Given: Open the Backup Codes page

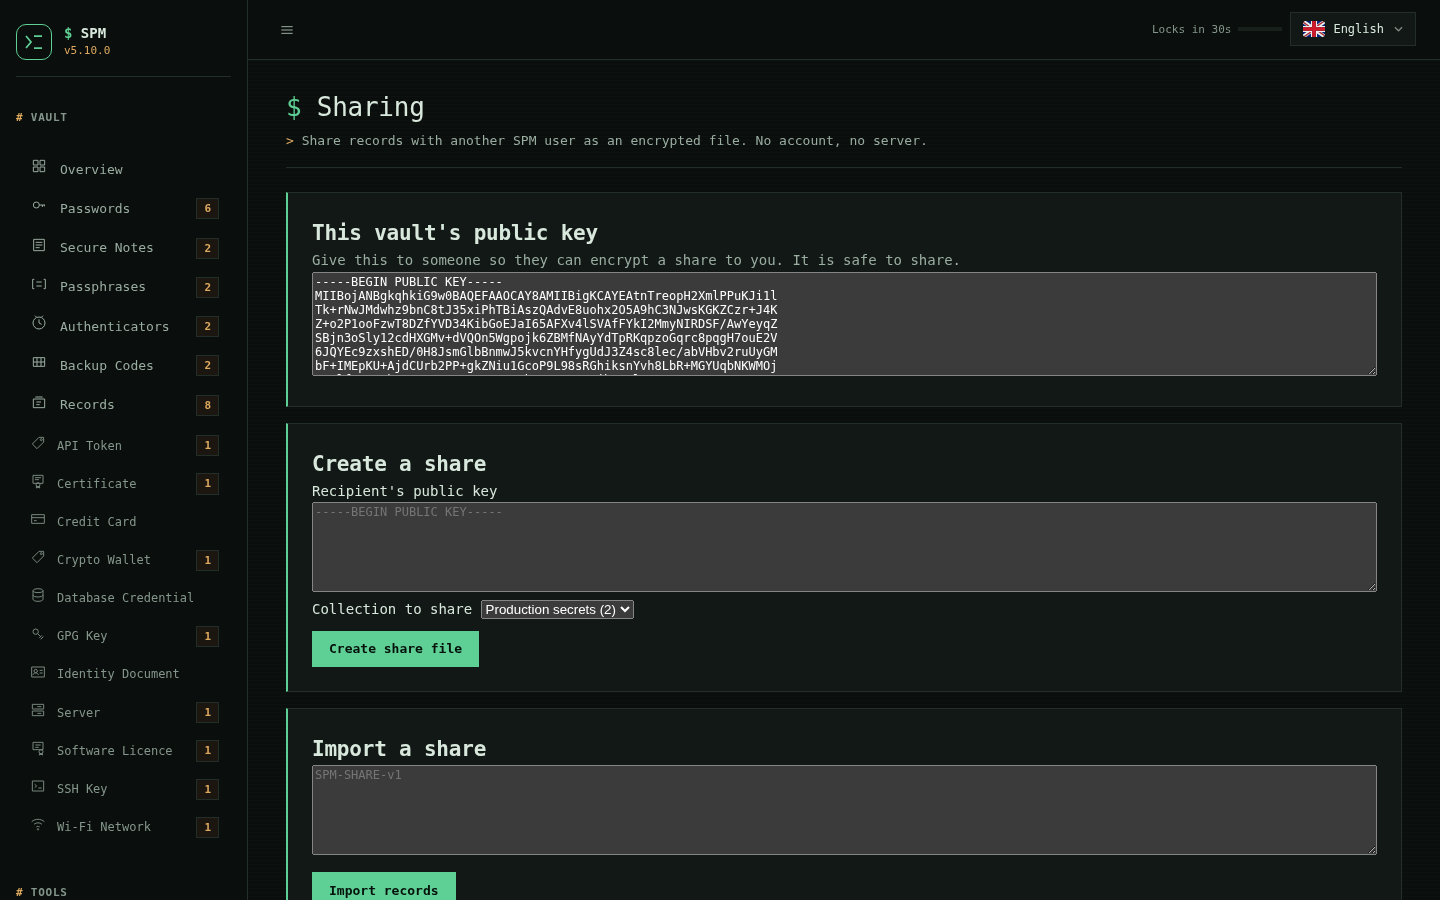Looking at the screenshot, I should [124, 365].
